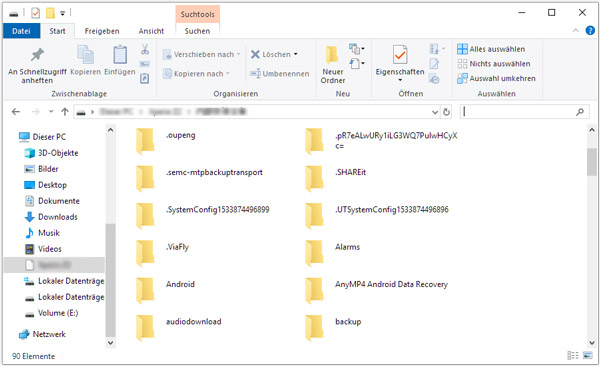The height and width of the screenshot is (366, 600).
Task: Open the easy access dropdown in Neu
Action: coord(357,64)
